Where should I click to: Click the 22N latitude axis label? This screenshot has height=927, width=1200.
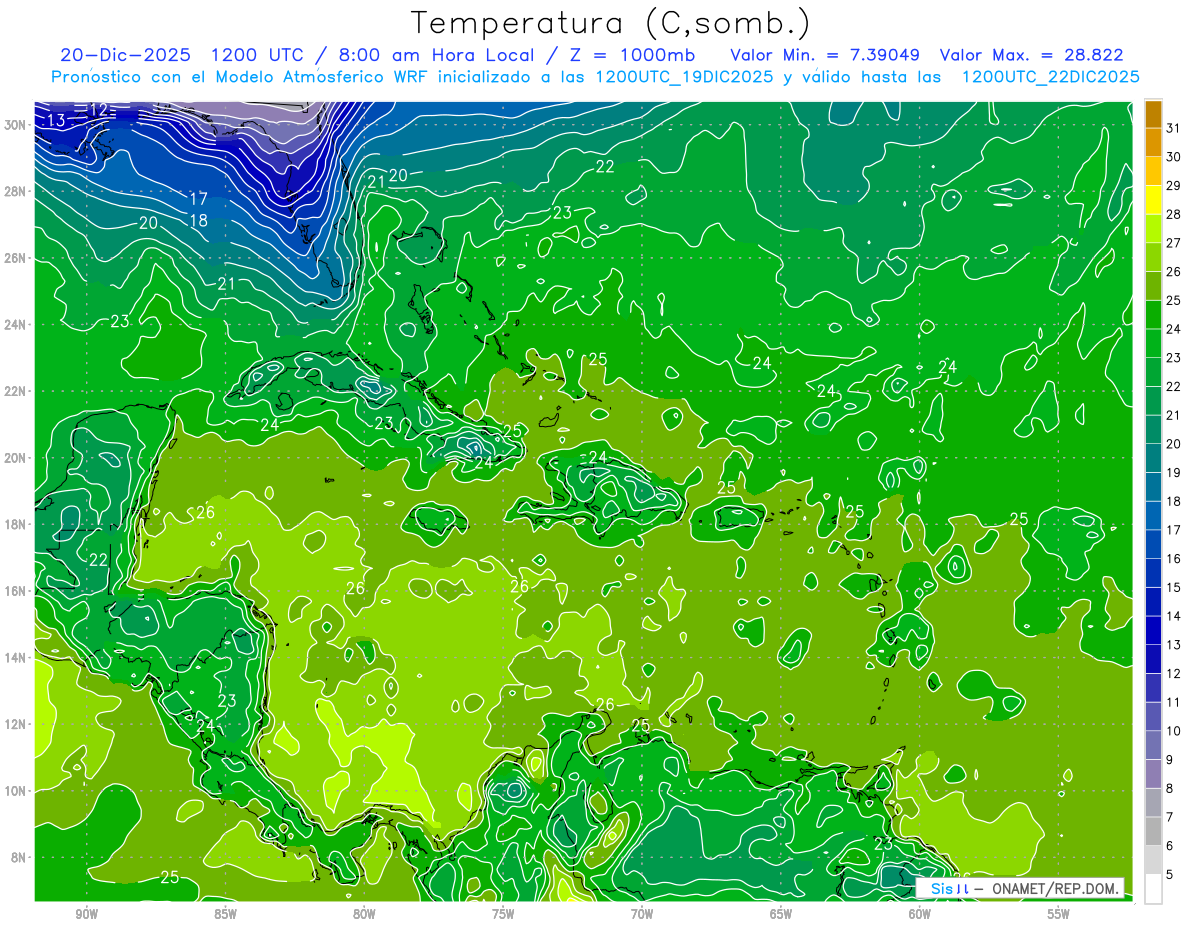(x=14, y=391)
